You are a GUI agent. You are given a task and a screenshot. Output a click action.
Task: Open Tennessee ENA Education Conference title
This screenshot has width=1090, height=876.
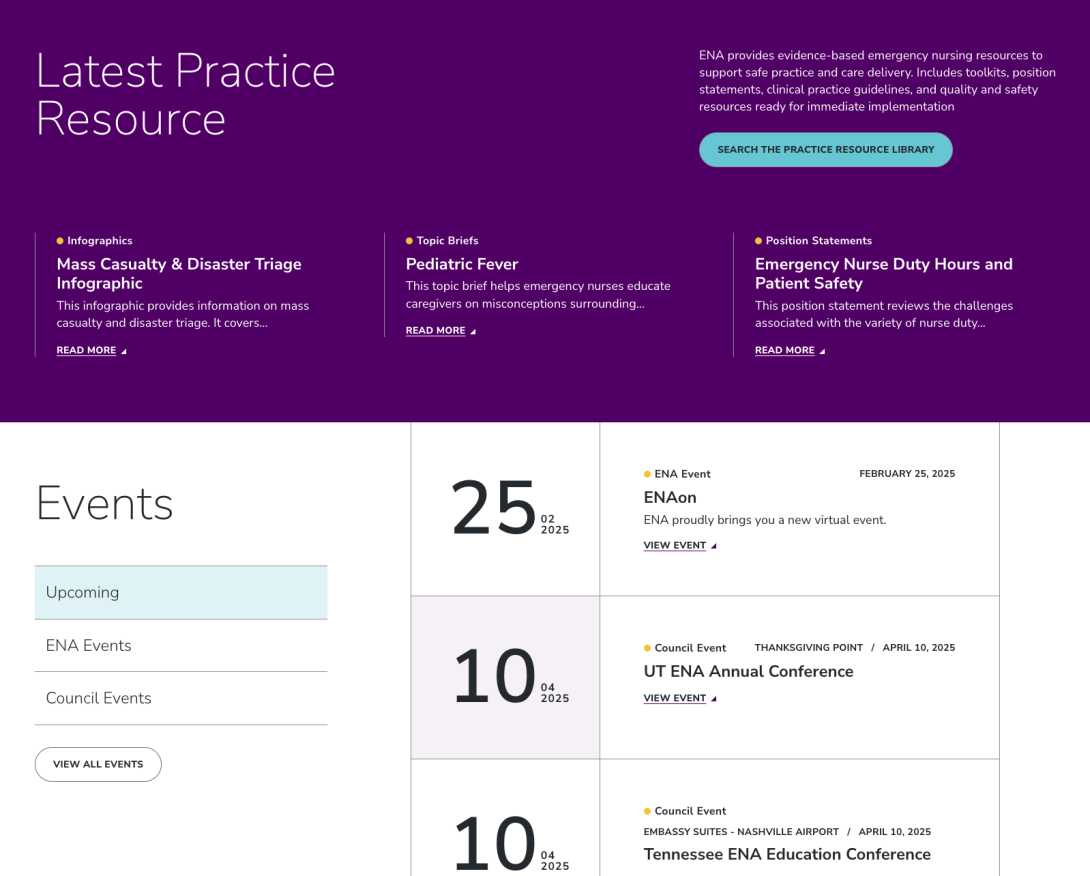pyautogui.click(x=787, y=854)
